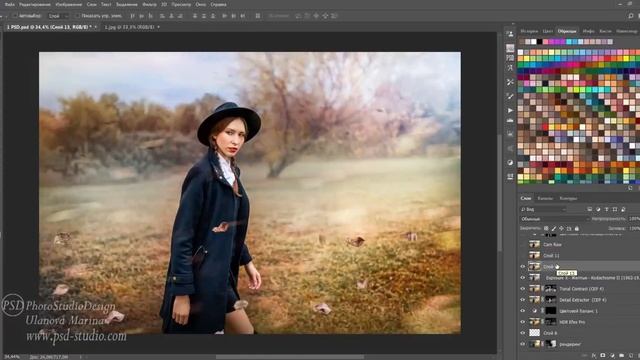Click the Align top edges icon
The height and width of the screenshot is (360, 640).
132,16
